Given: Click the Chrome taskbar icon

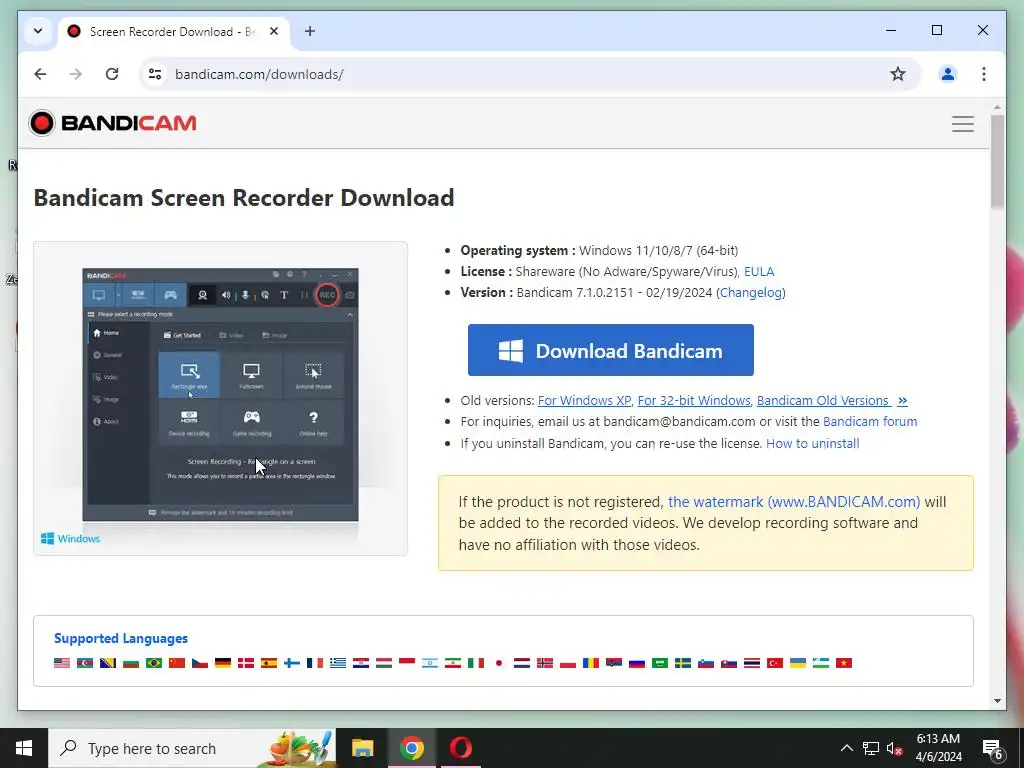Looking at the screenshot, I should tap(411, 748).
